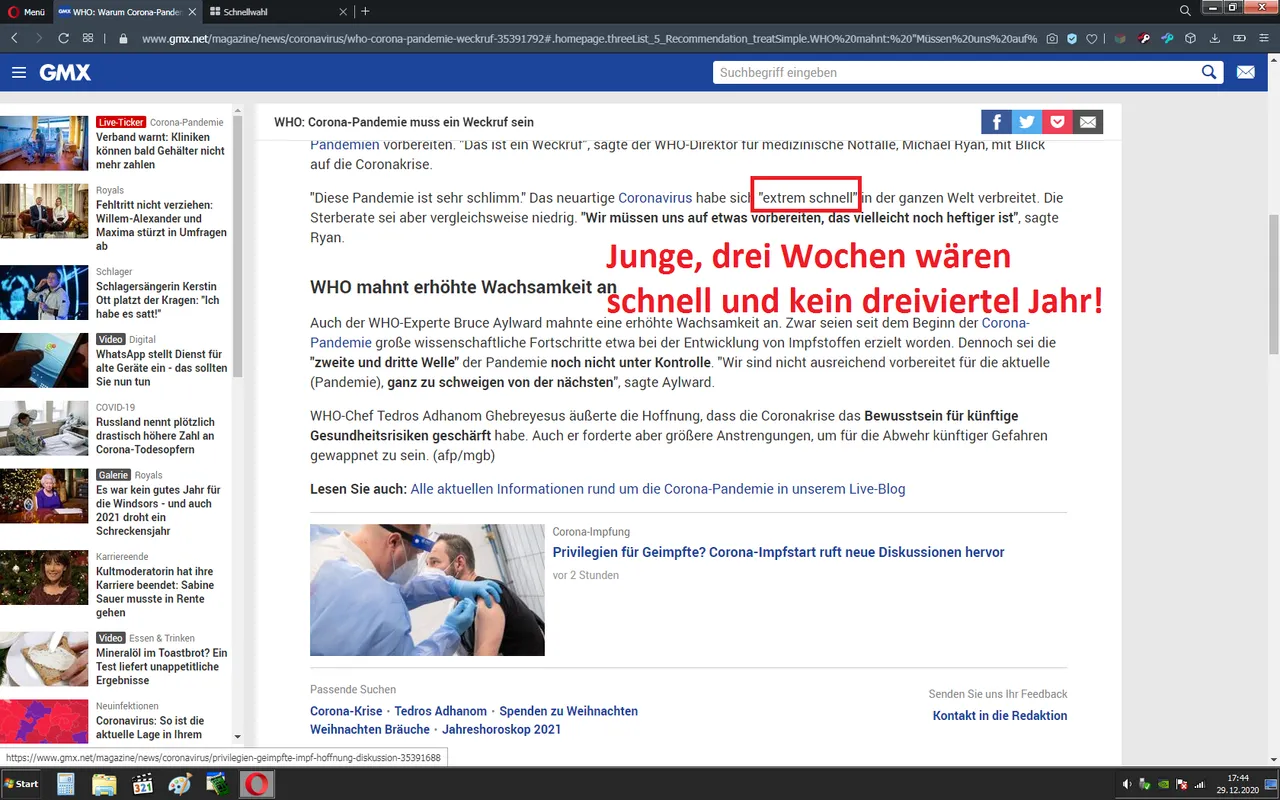Open Weihnachten Bräuche suggestion
Viewport: 1280px width, 800px height.
[370, 729]
